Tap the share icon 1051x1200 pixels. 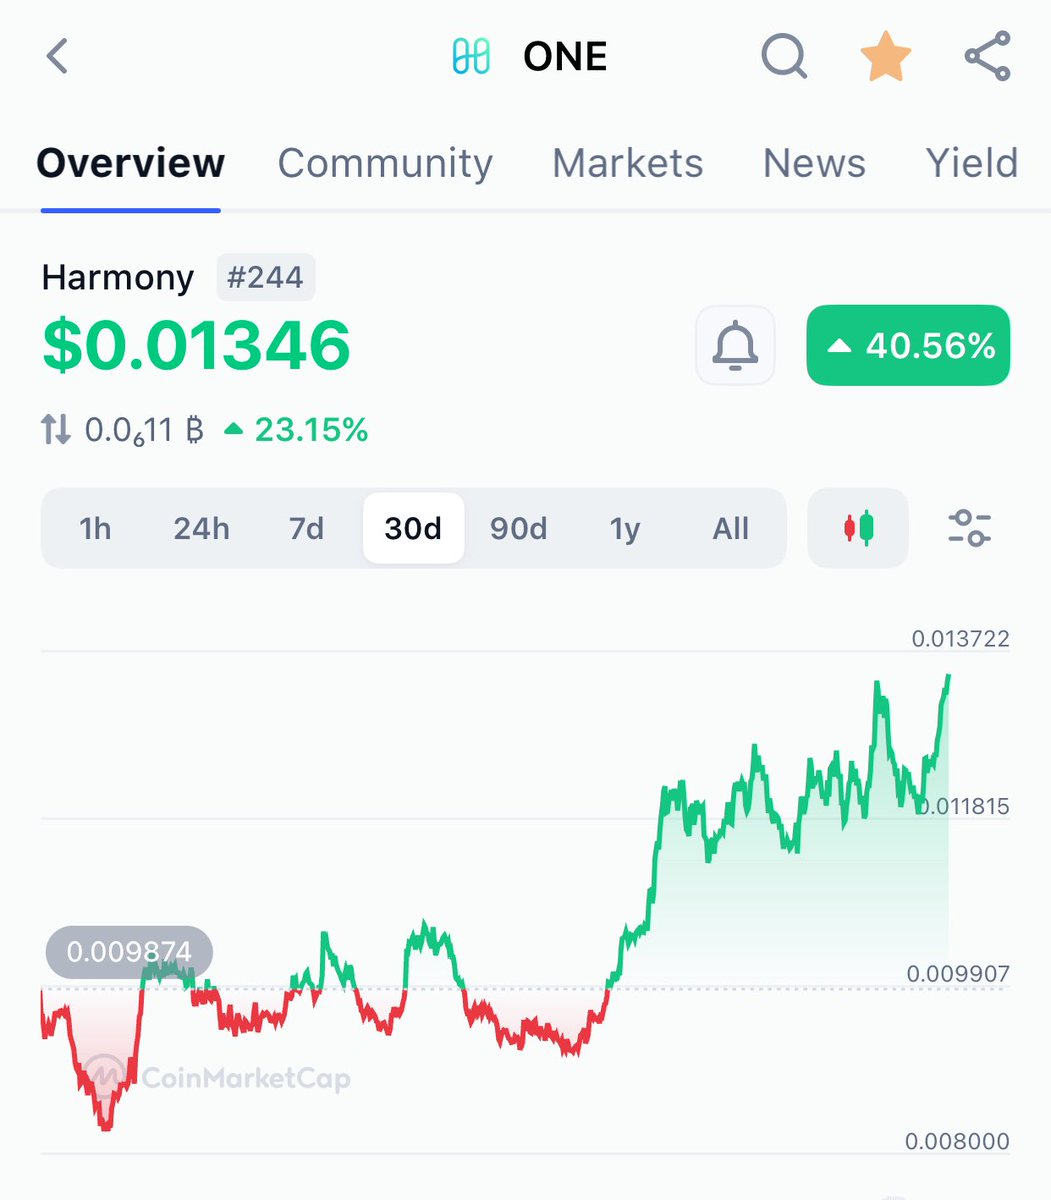[x=988, y=56]
